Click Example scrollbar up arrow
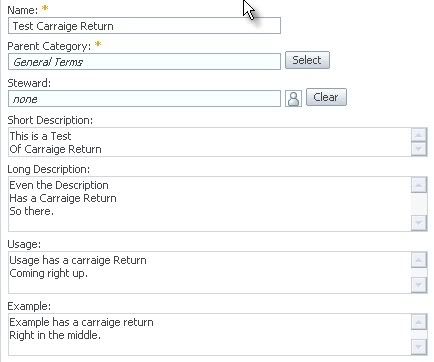Viewport: 434px width, 362px height. (419, 322)
